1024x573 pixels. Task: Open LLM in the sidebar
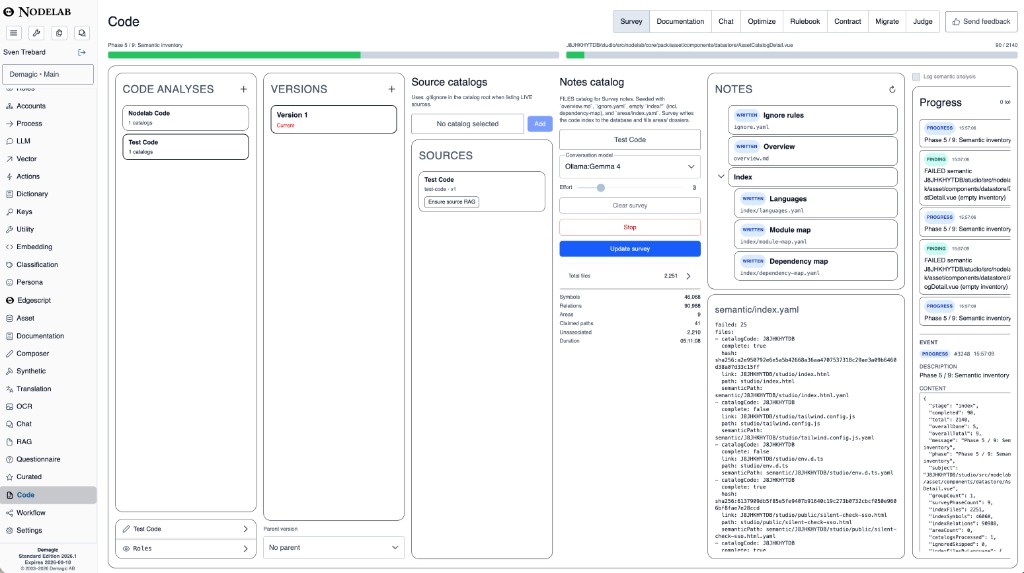click(48, 141)
